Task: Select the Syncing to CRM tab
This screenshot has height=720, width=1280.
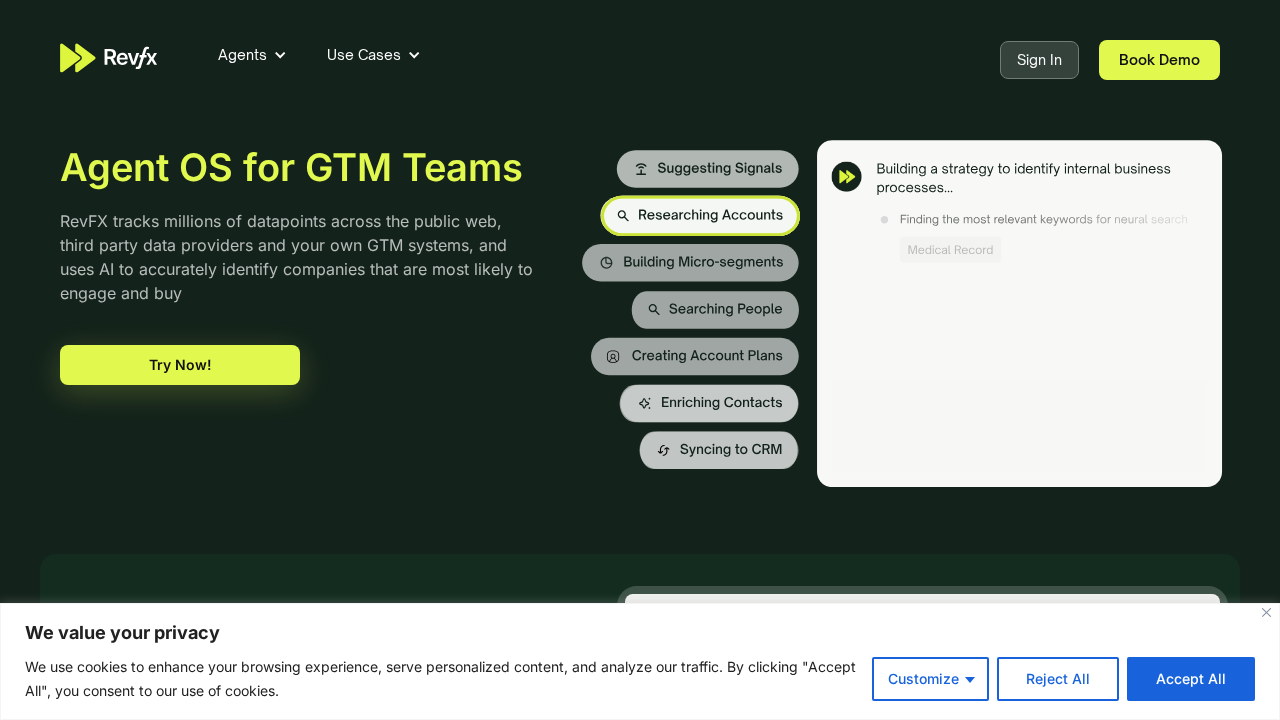Action: pyautogui.click(x=719, y=450)
